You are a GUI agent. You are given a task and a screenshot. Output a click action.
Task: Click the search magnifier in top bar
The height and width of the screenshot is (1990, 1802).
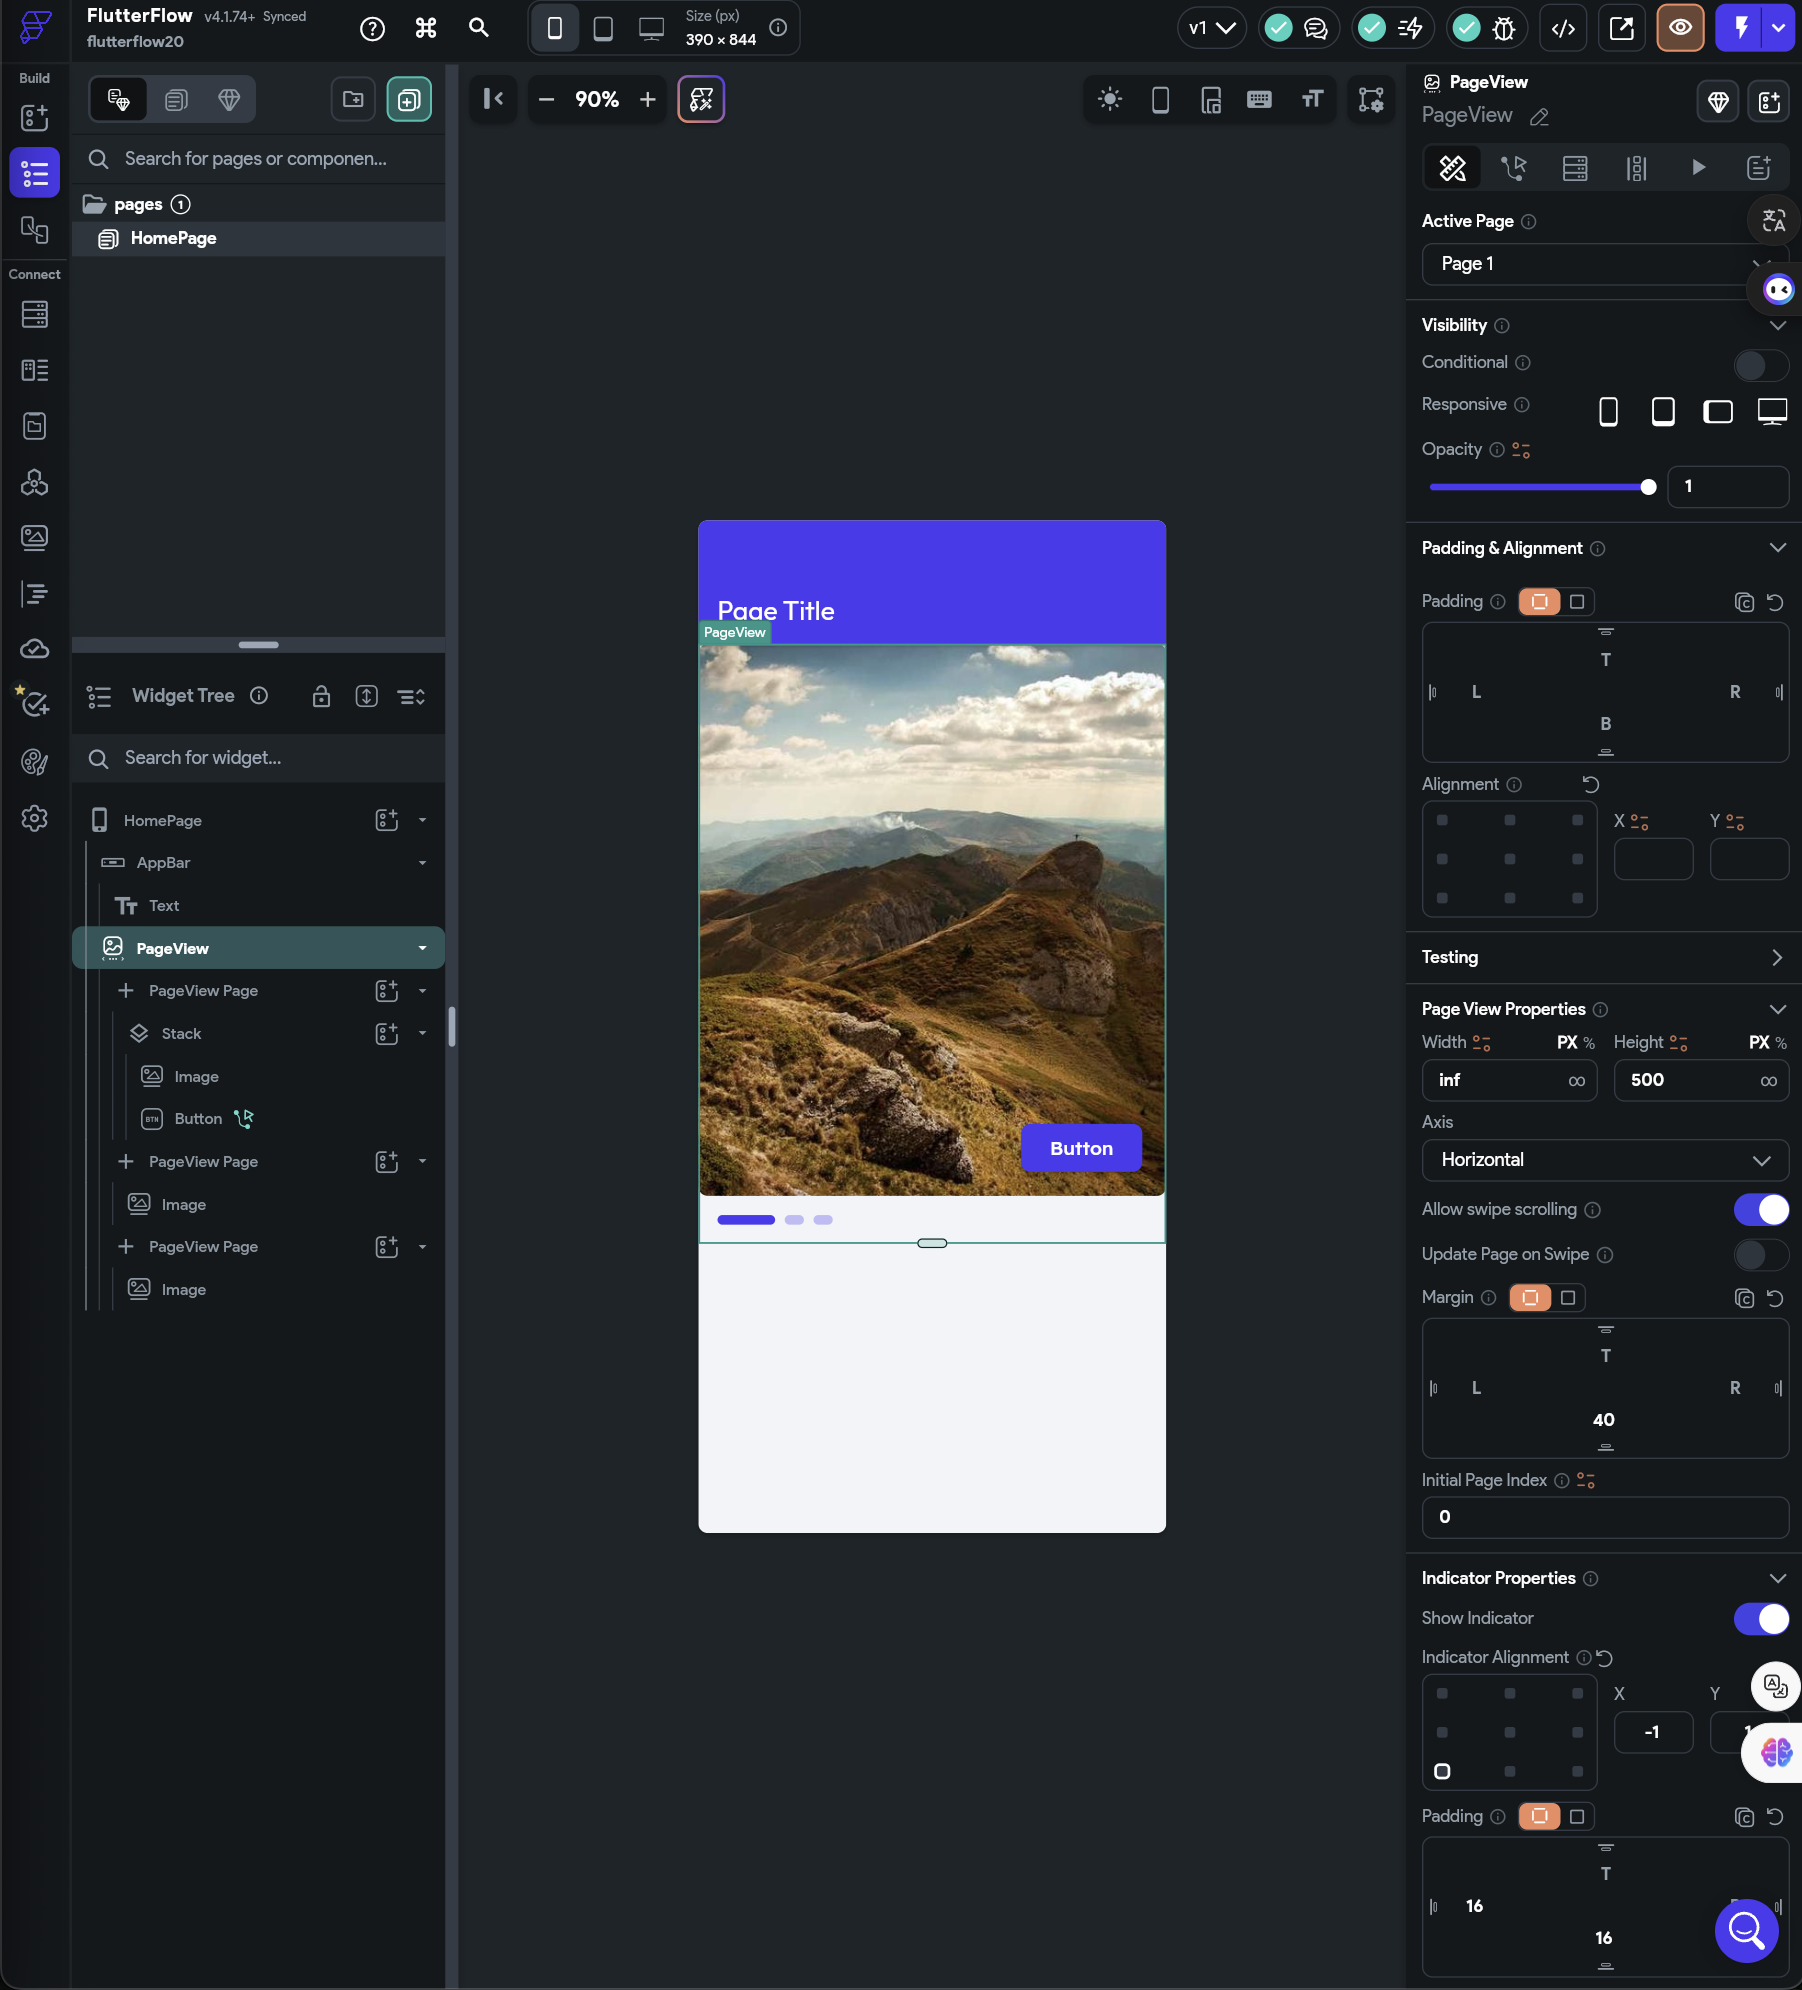tap(479, 28)
